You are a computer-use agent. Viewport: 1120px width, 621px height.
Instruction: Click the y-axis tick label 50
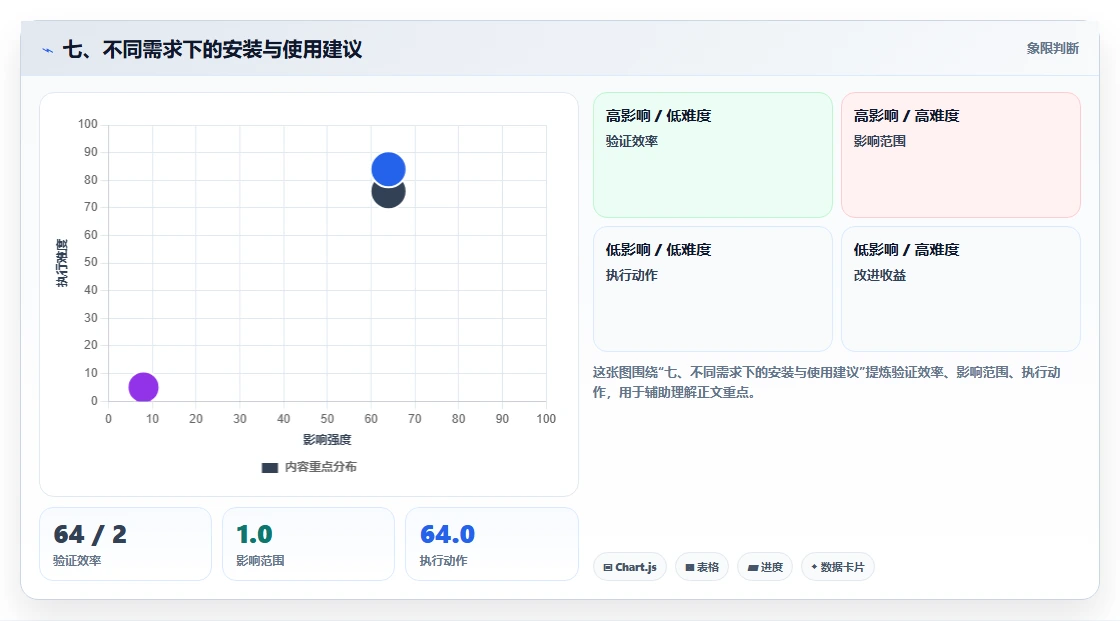pos(91,262)
